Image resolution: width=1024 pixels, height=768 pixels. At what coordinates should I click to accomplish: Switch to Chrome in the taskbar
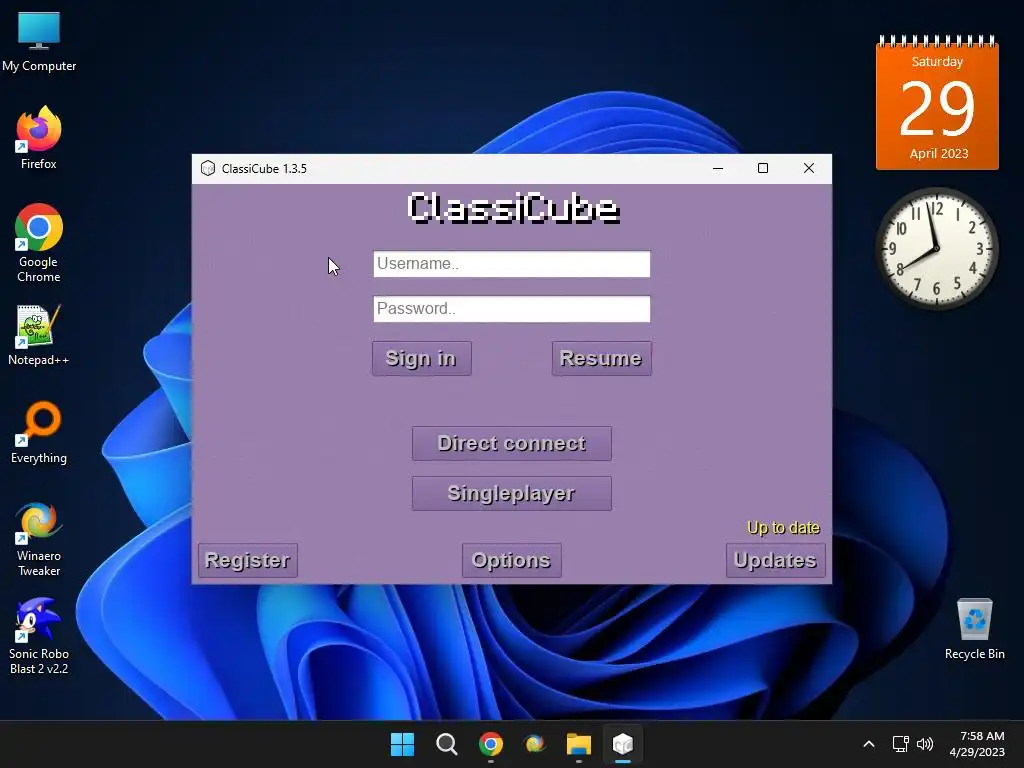(x=490, y=744)
